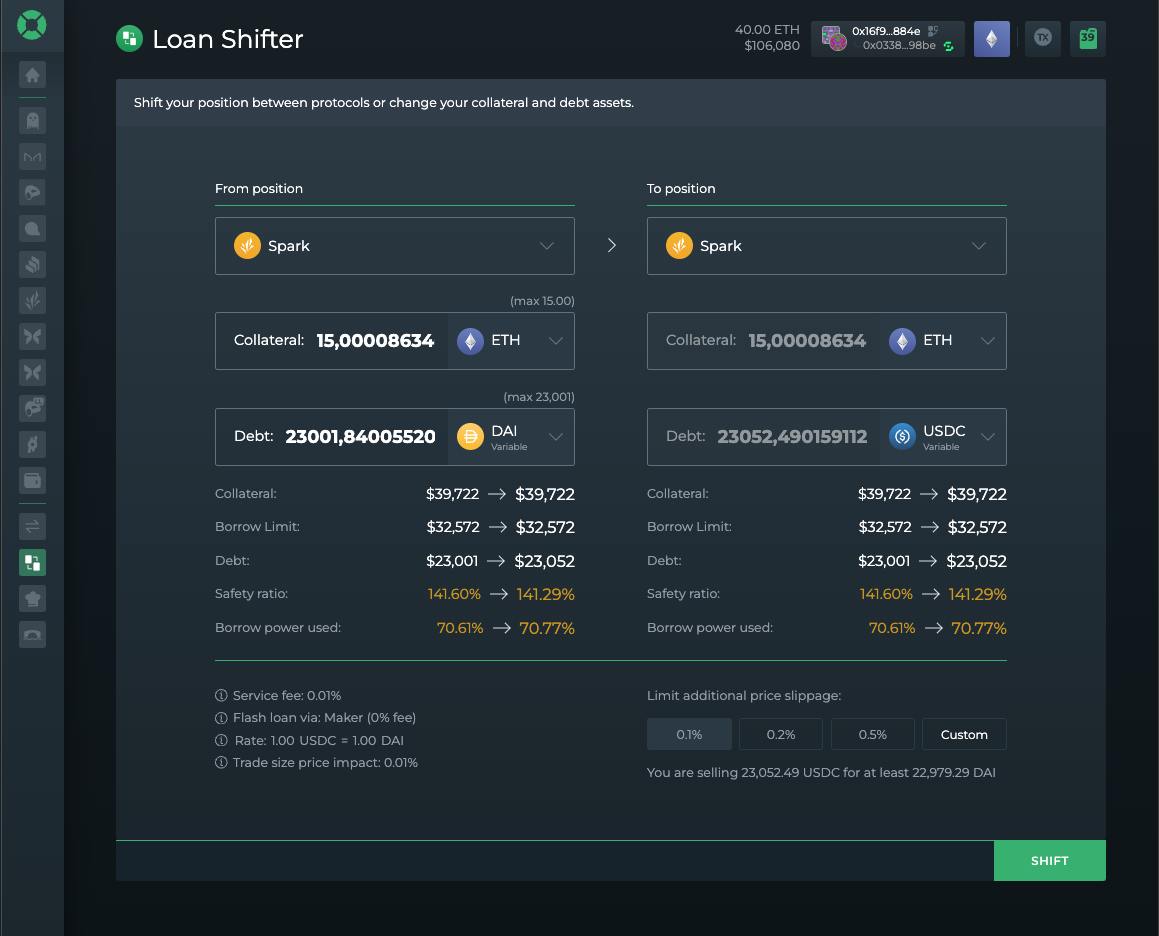The height and width of the screenshot is (936, 1159).
Task: Open the wallet portfolio sidebar icon
Action: [x=33, y=481]
